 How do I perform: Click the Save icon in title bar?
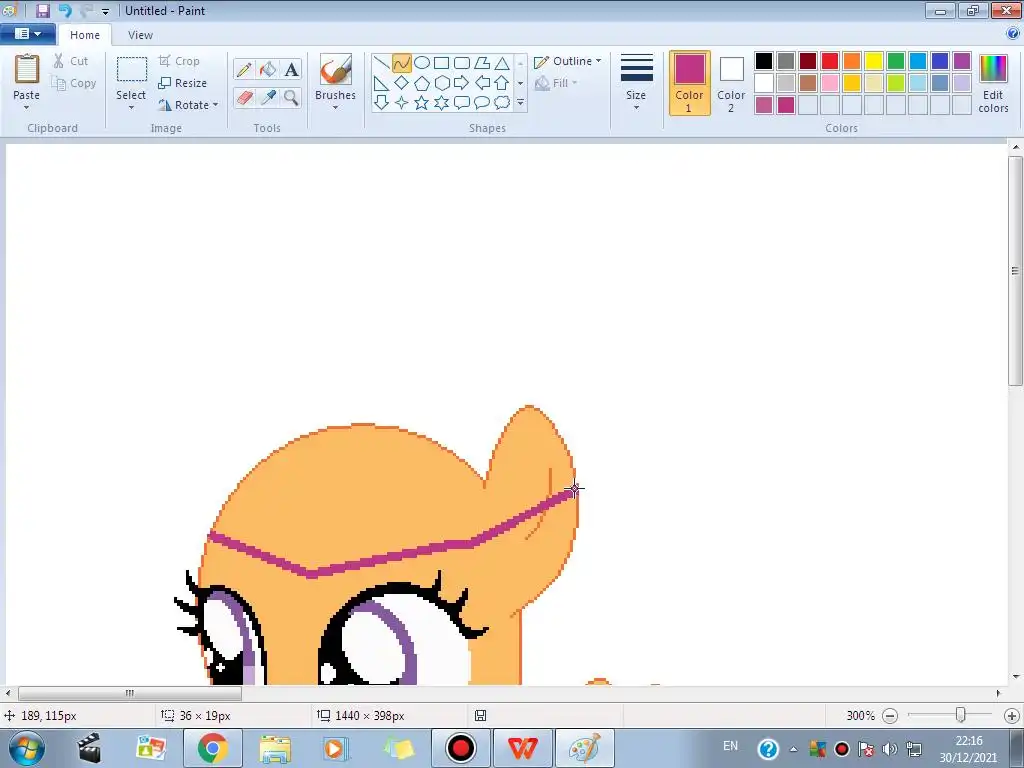[x=43, y=10]
